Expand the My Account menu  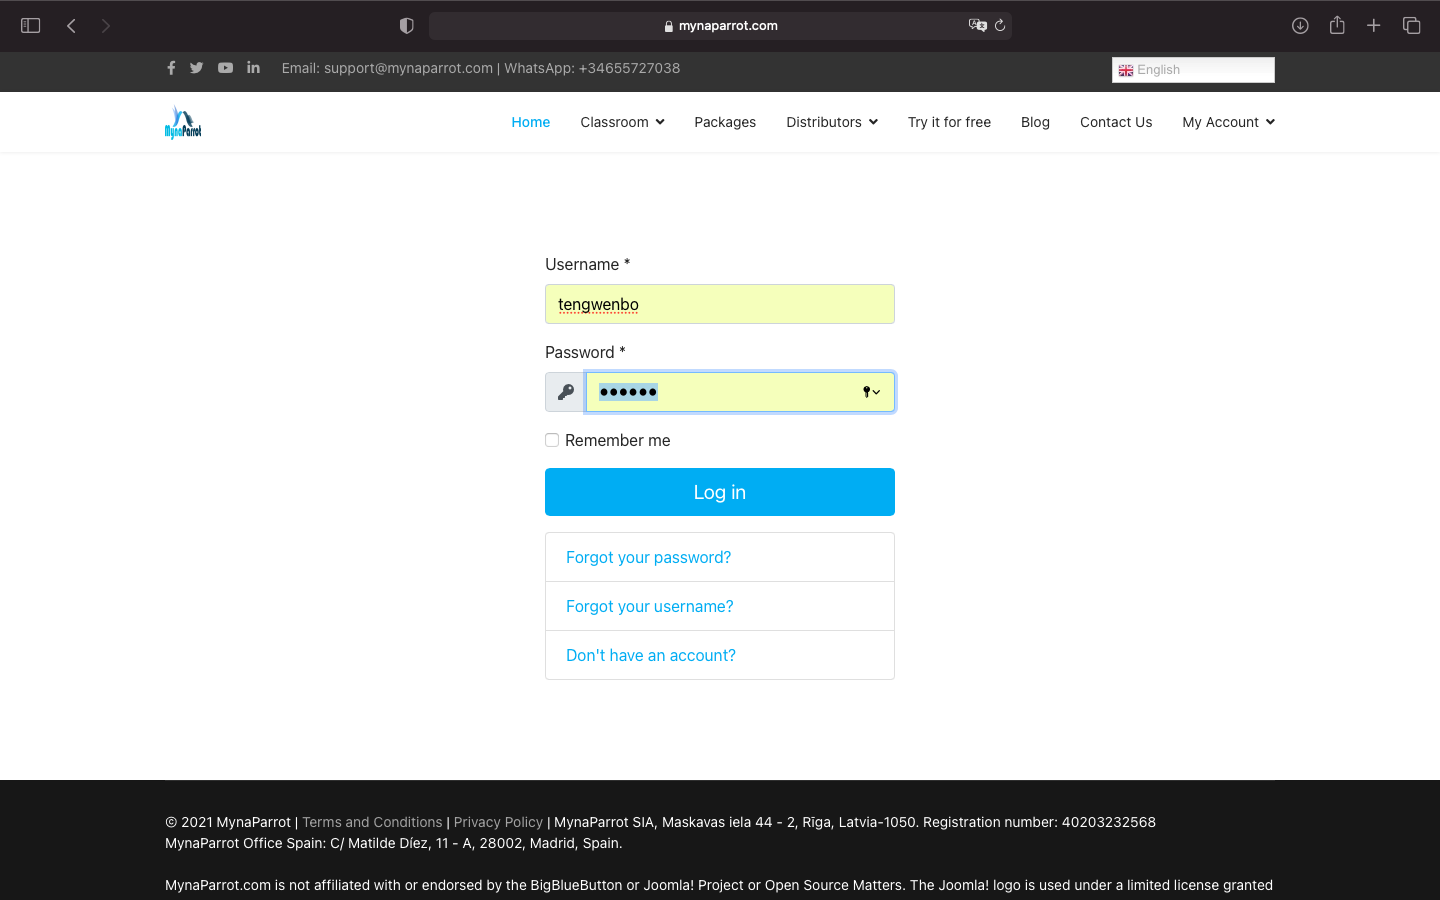(1228, 122)
